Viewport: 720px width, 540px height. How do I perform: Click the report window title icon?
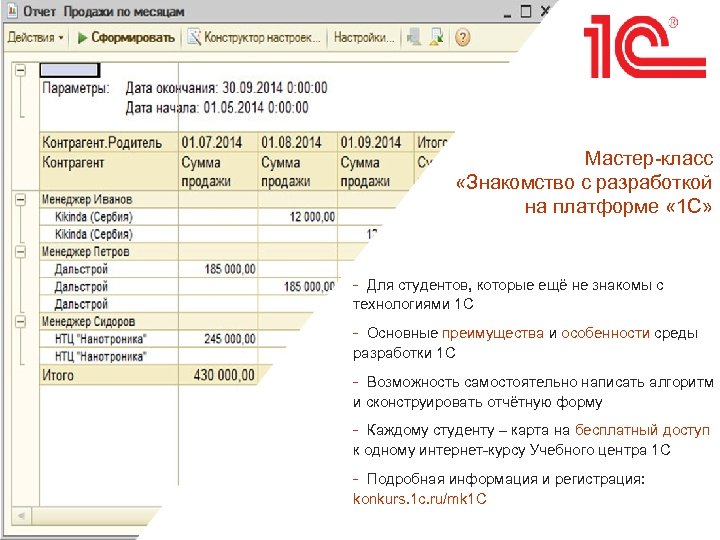(12, 11)
